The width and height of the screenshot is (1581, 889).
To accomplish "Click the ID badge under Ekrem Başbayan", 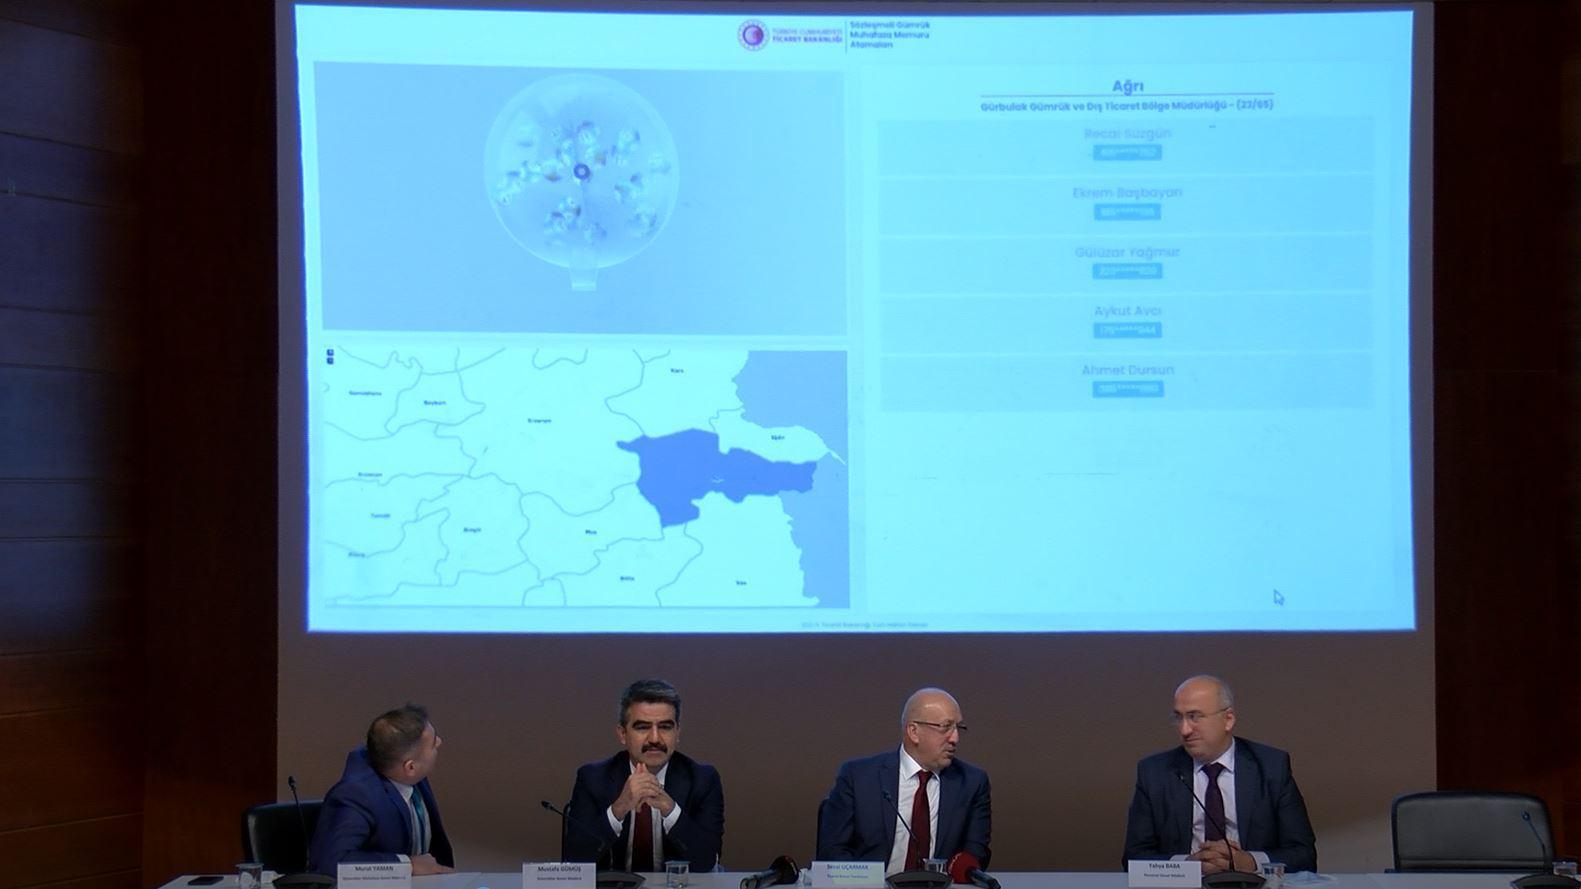I will click(x=1127, y=212).
